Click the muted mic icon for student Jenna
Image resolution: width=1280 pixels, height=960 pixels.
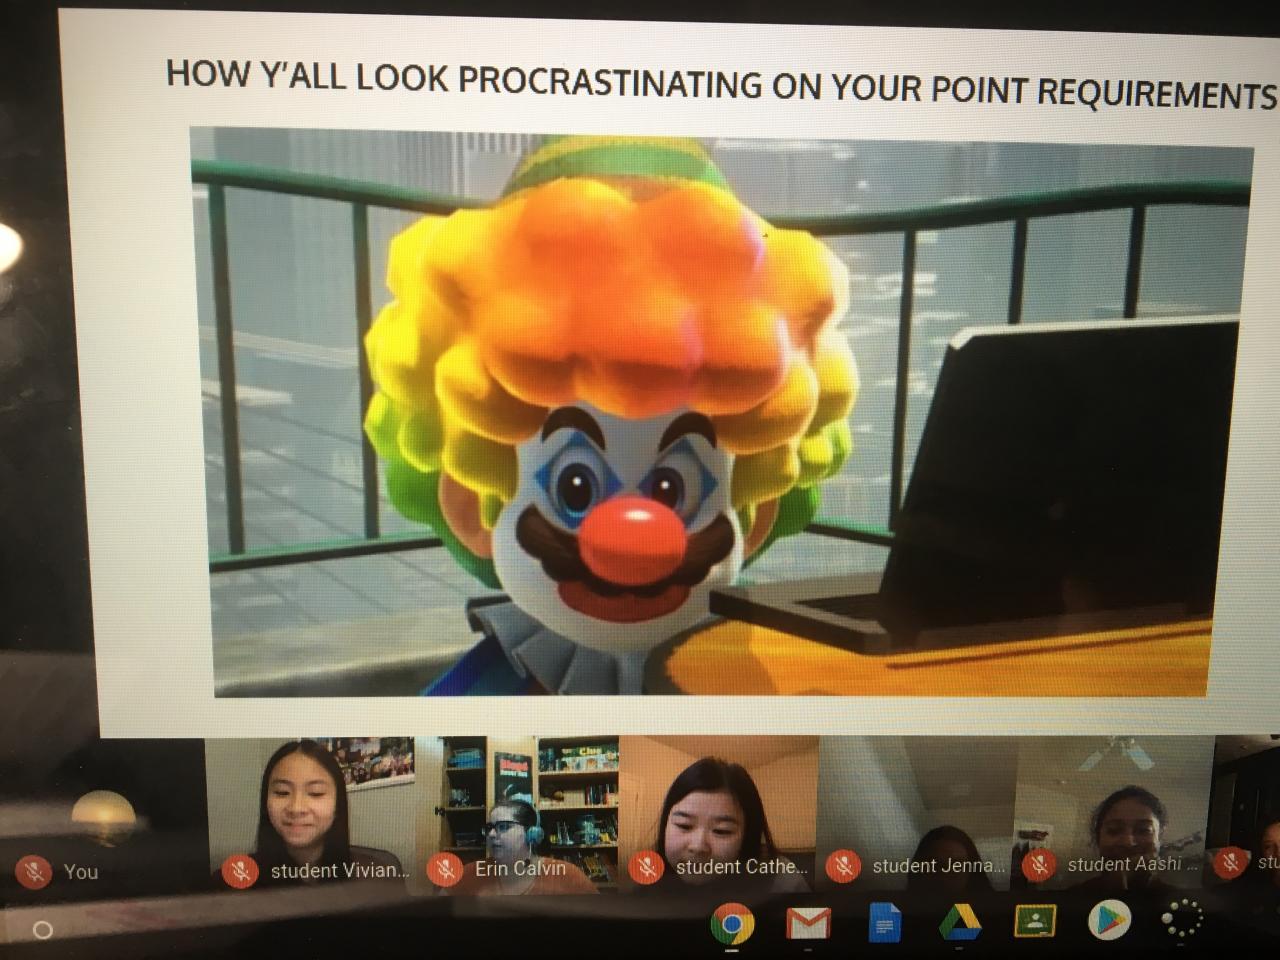[843, 865]
